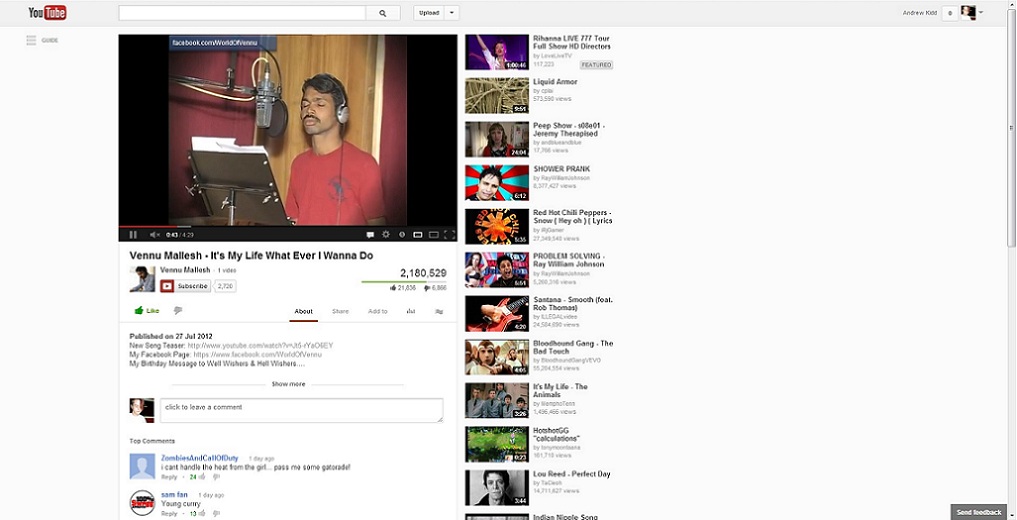Screen dimensions: 1017x520
Task: Thumbs up ZombiesAndCallOfDuty comment
Action: click(x=202, y=477)
